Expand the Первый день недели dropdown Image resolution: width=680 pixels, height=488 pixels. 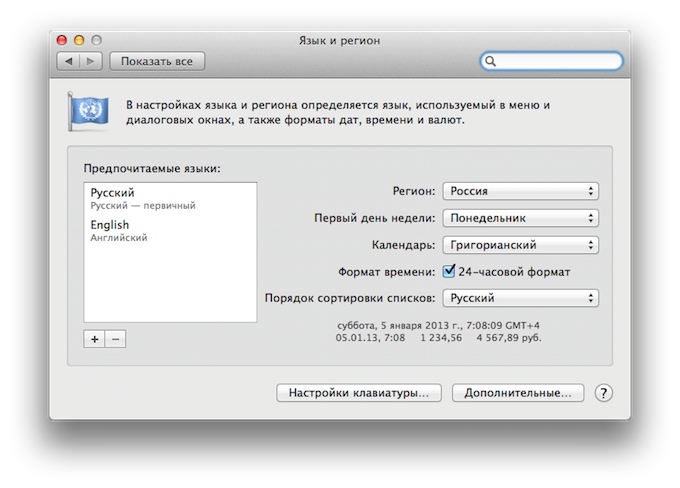[x=521, y=218]
